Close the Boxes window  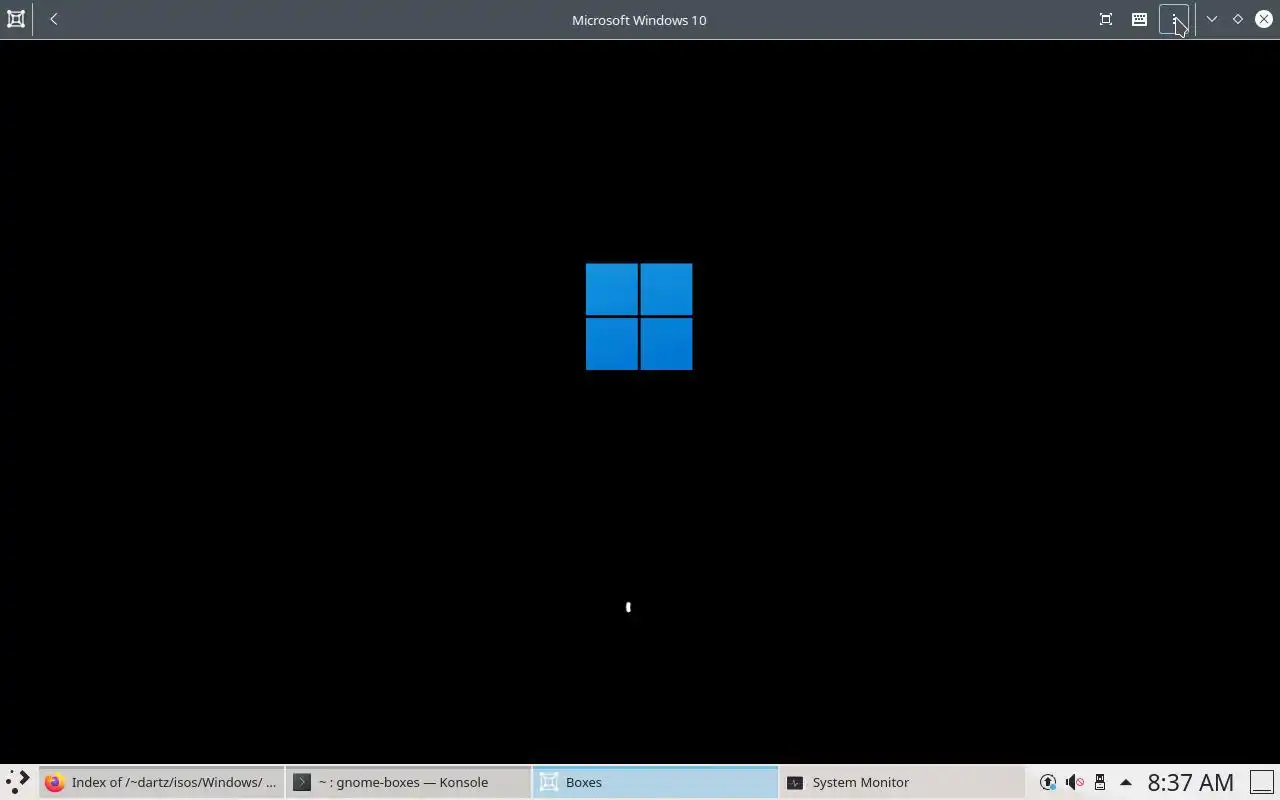tap(1264, 19)
